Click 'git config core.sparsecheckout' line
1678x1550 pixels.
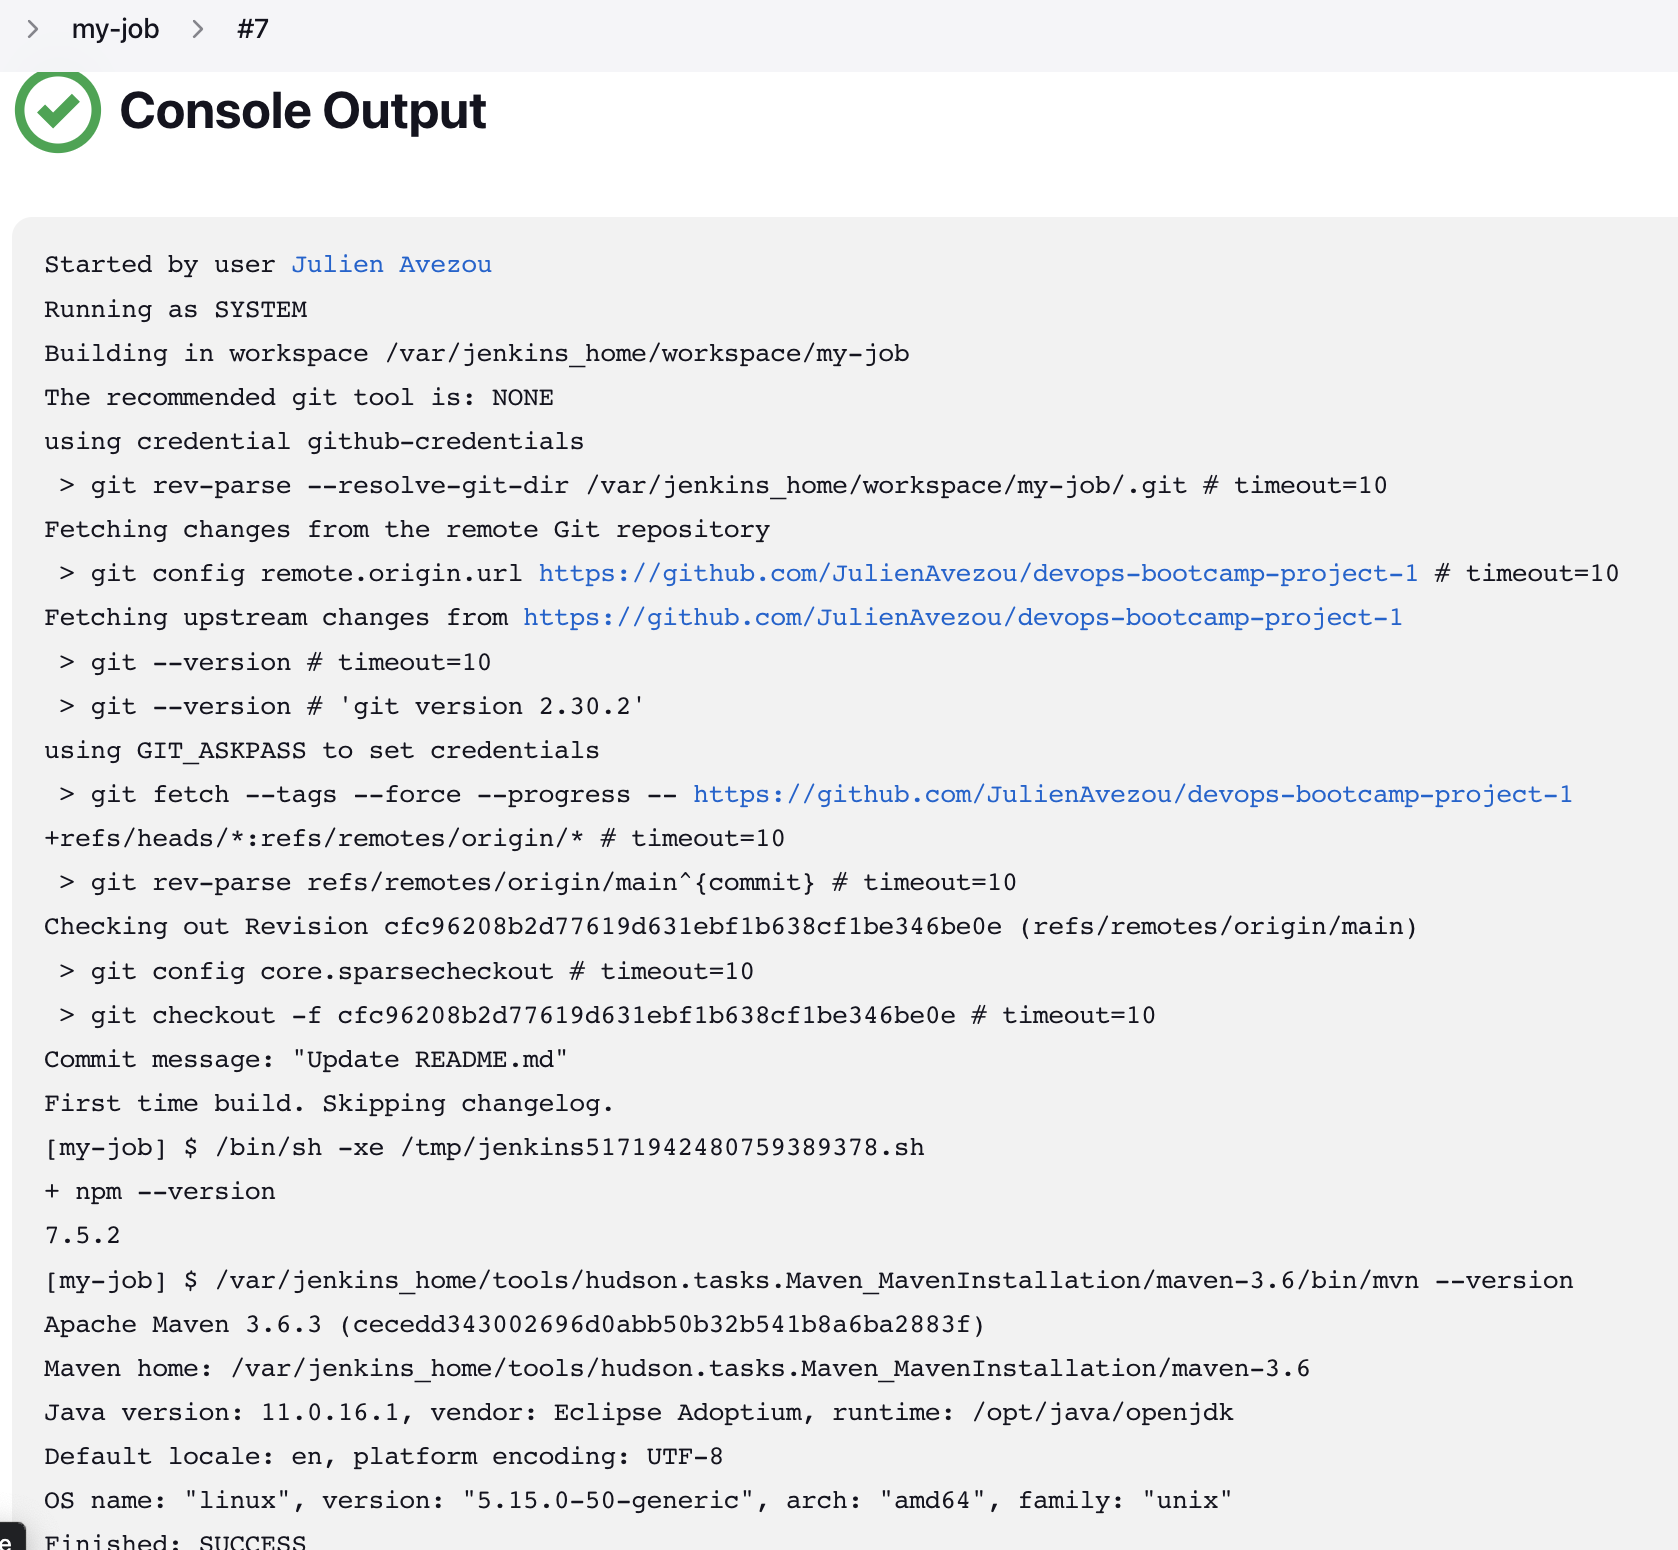tap(406, 972)
